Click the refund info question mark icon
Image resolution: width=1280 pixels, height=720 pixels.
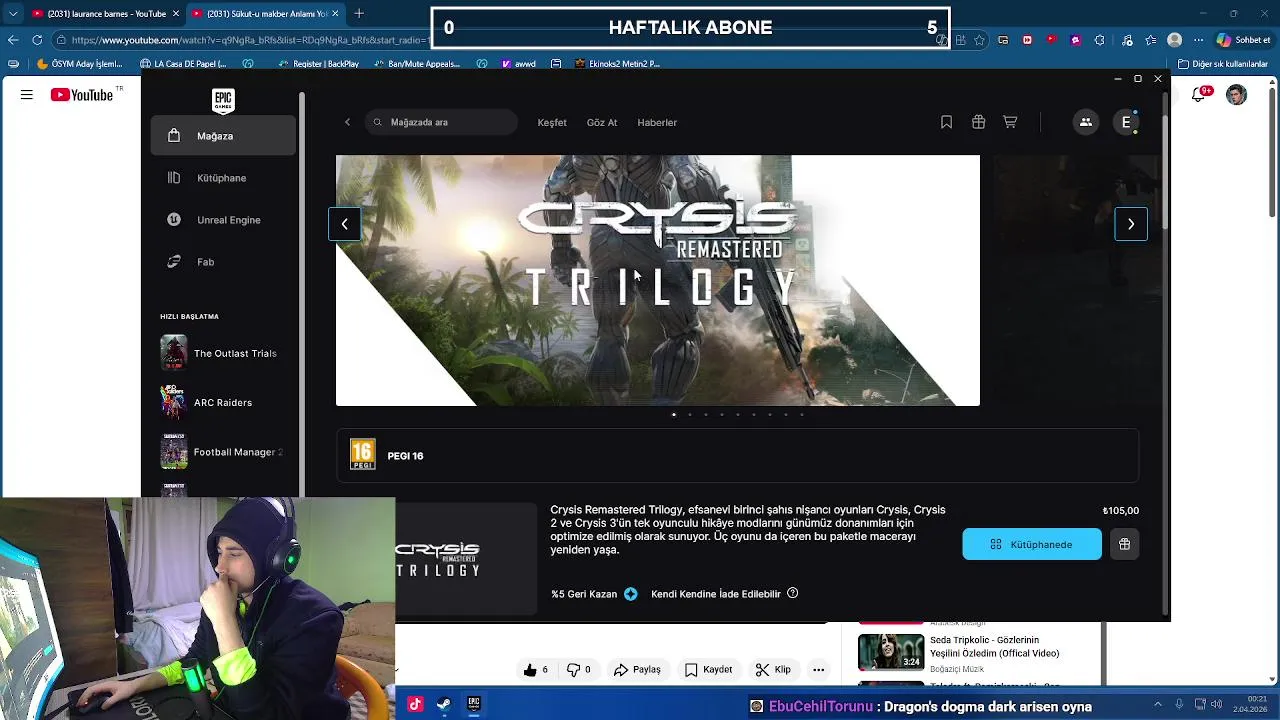click(x=792, y=593)
